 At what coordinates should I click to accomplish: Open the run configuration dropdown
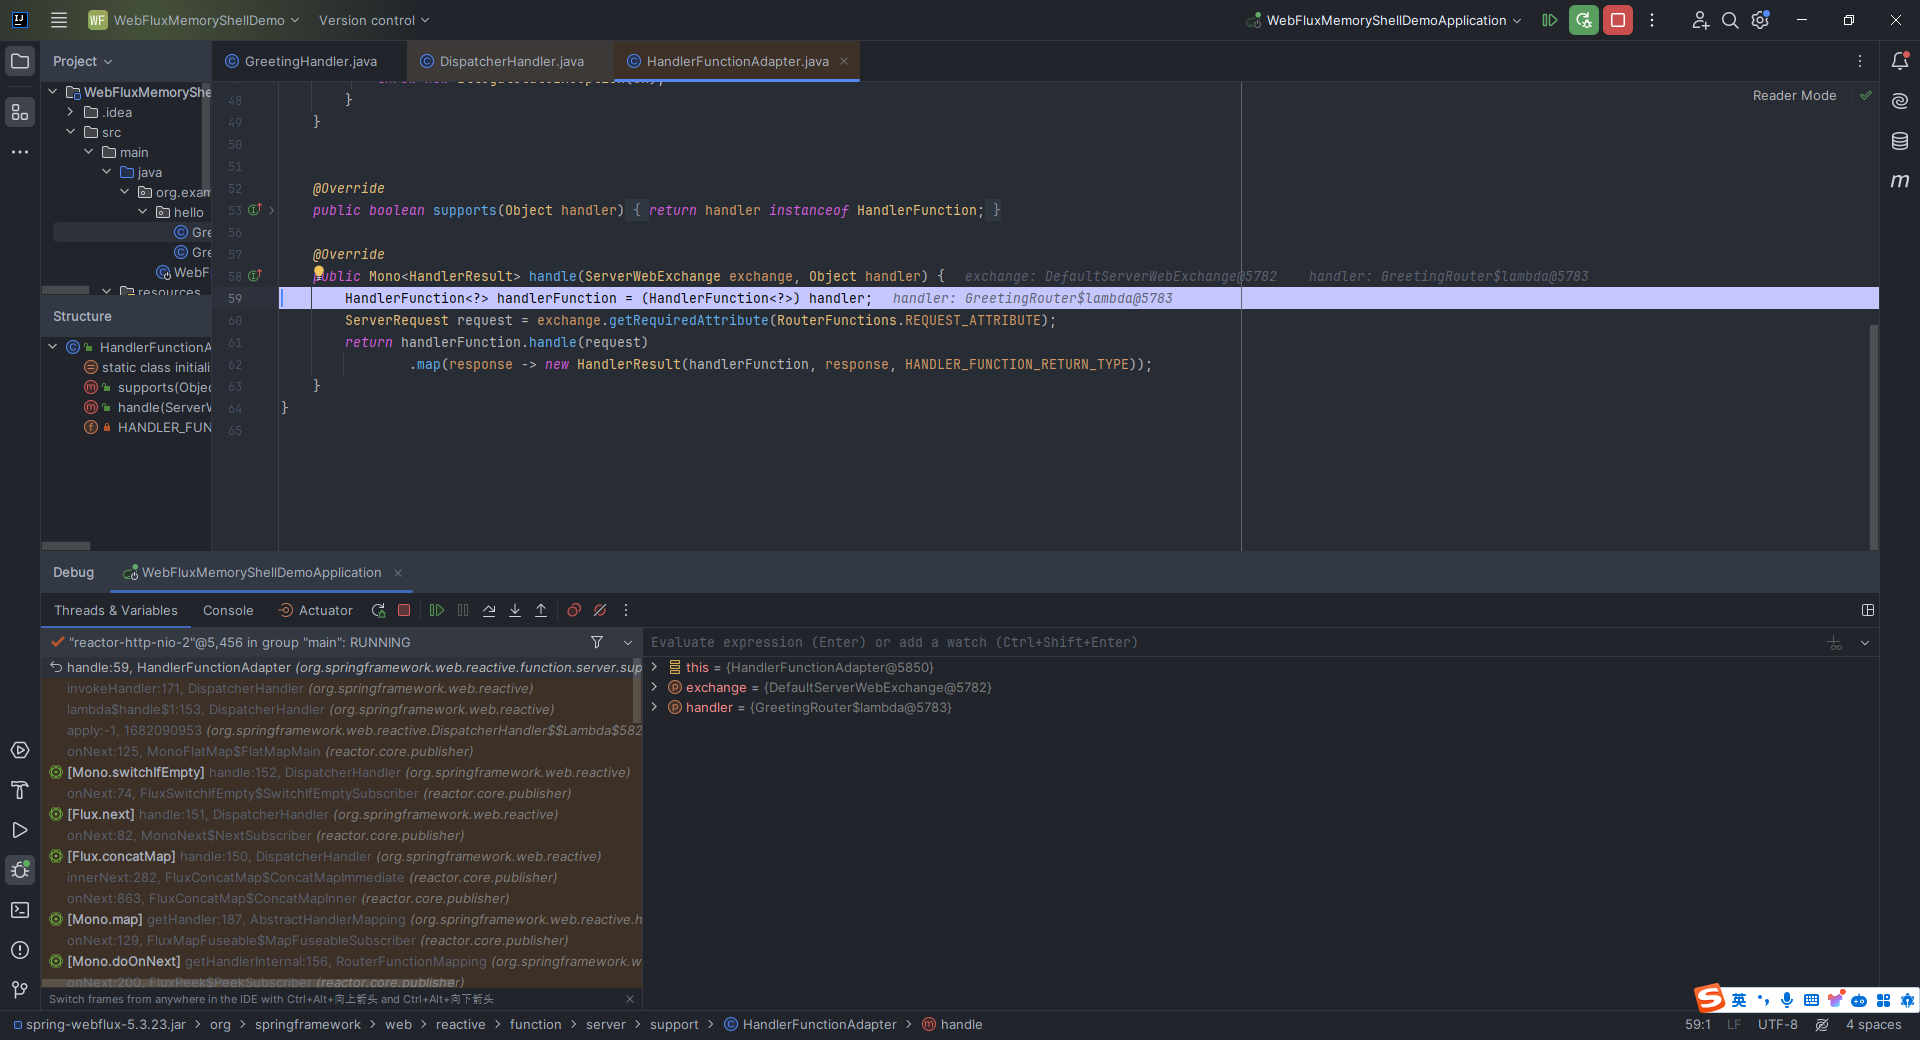point(1384,20)
